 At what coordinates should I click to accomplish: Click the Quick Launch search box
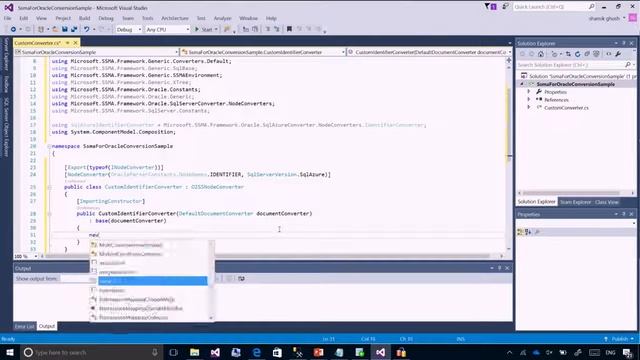click(554, 7)
